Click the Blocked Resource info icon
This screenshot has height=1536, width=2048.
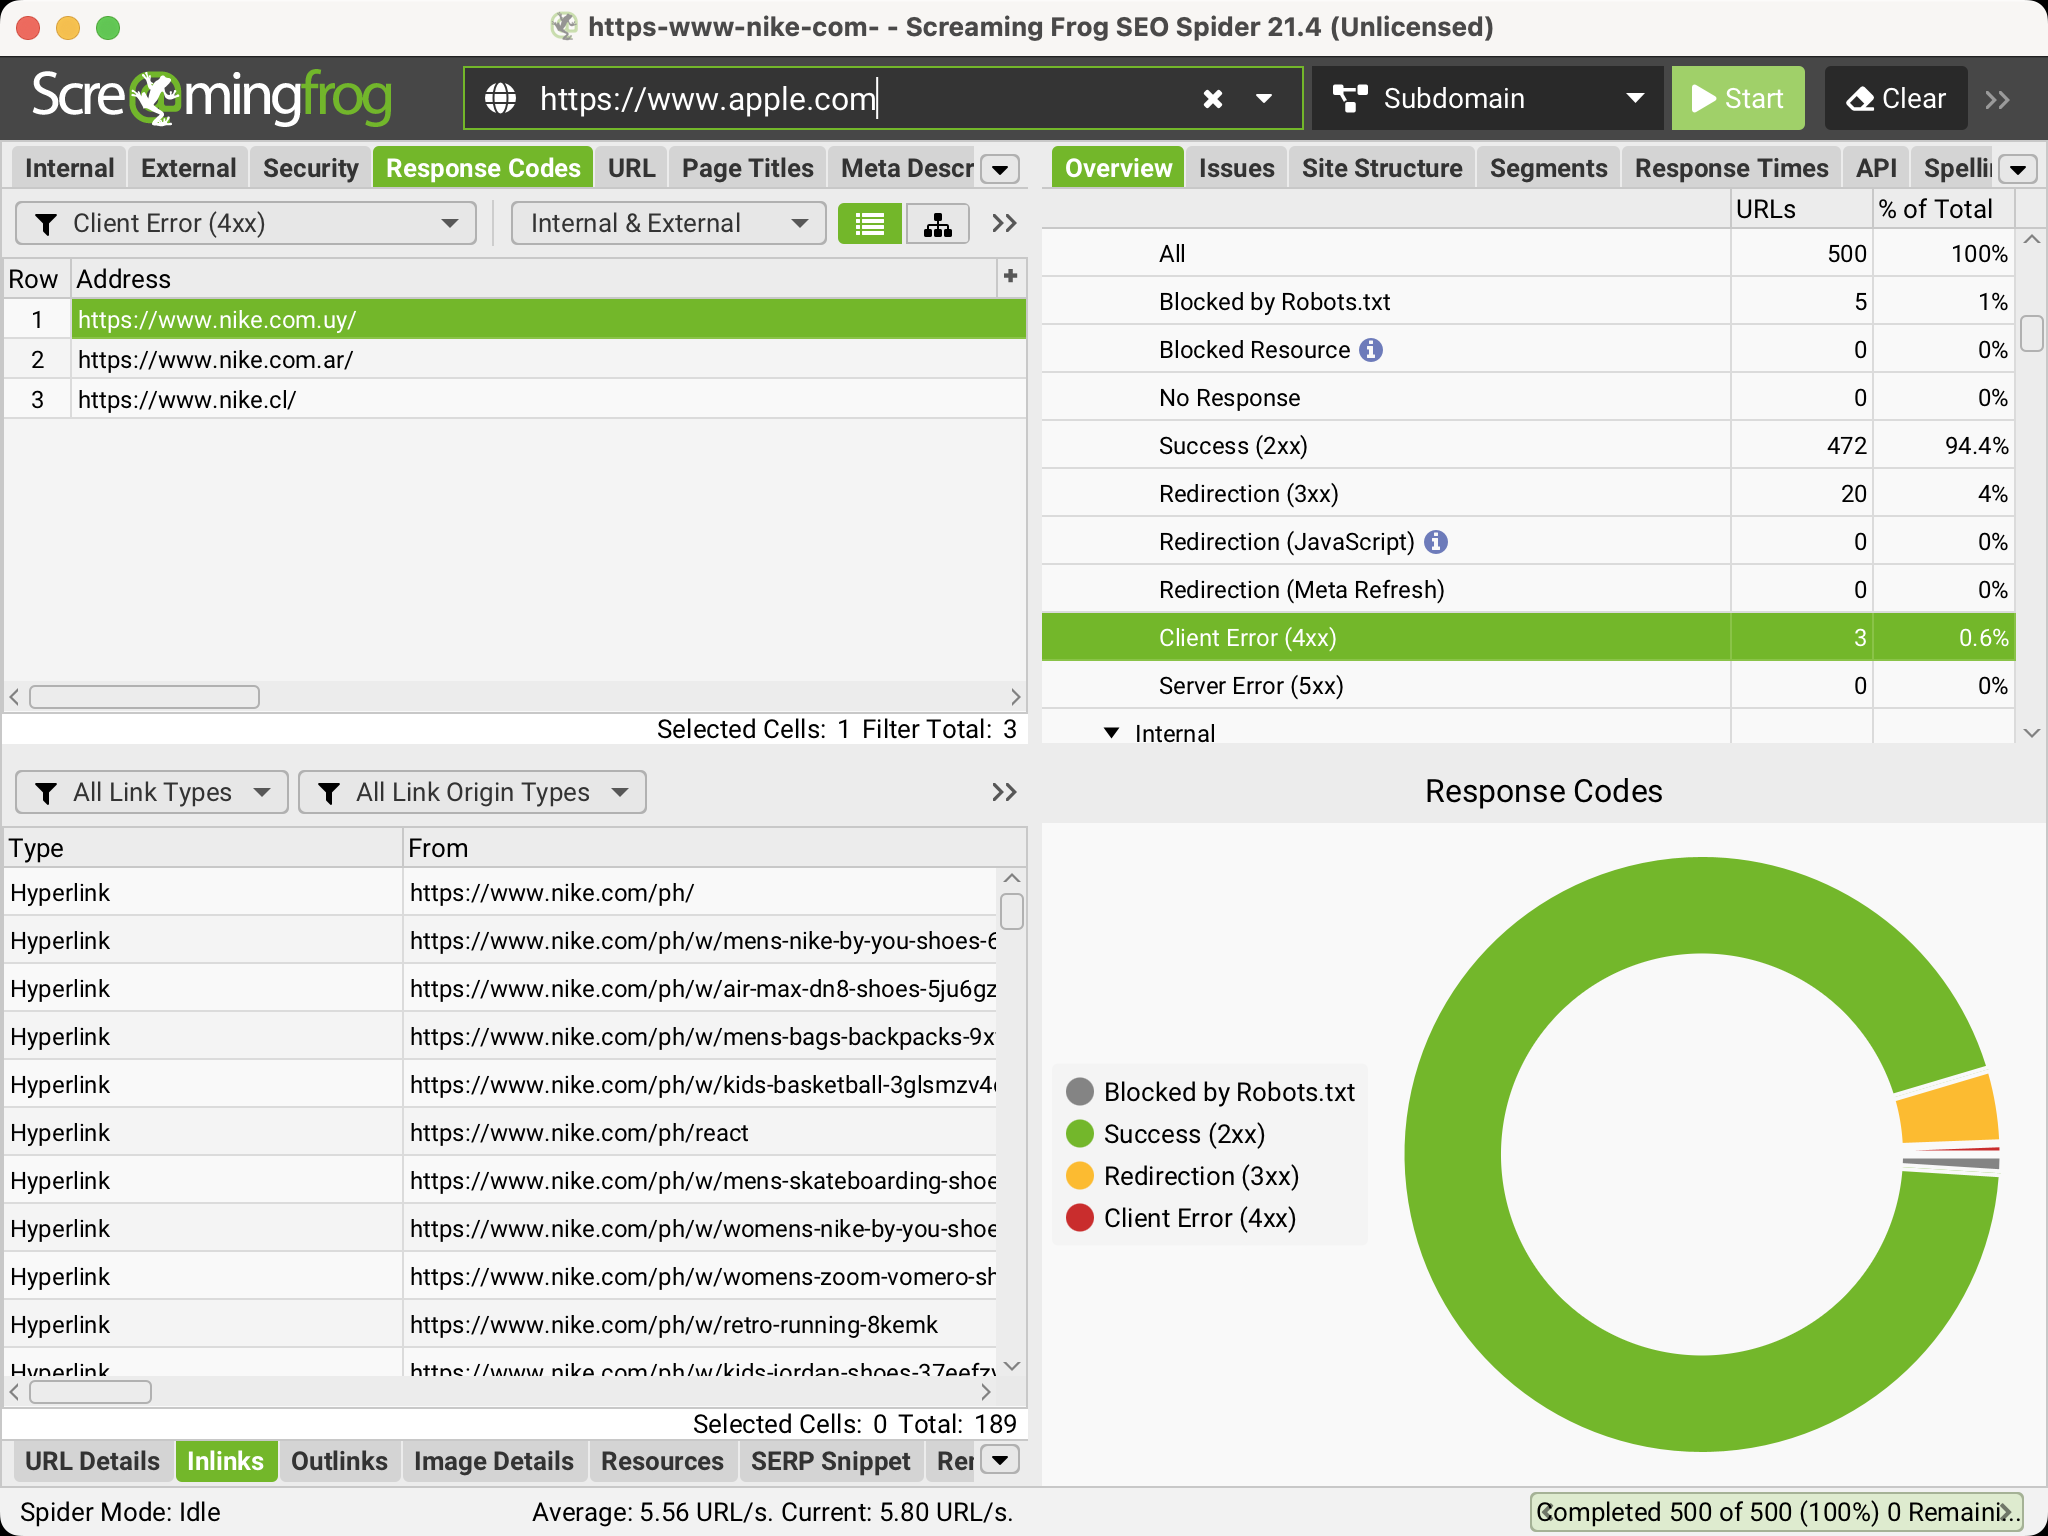(x=1371, y=350)
